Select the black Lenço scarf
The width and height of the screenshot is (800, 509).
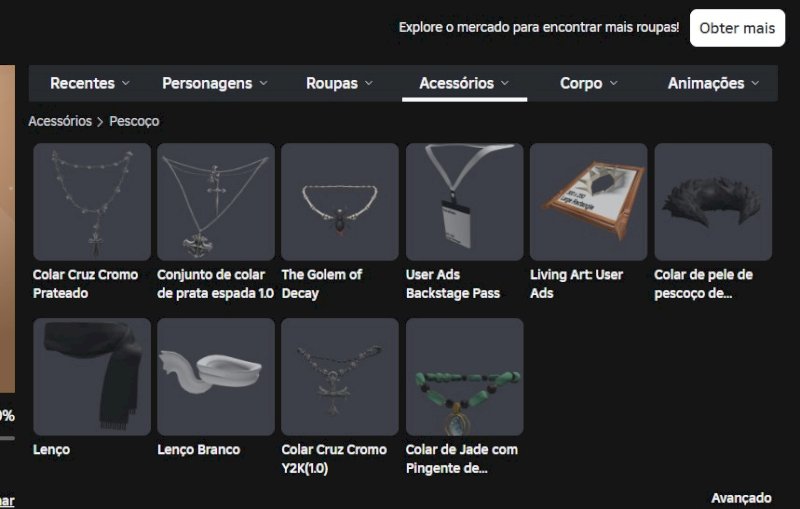(92, 376)
